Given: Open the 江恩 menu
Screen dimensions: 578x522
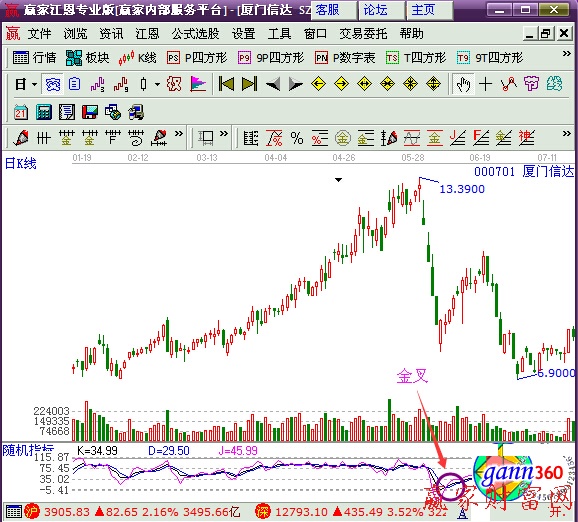Looking at the screenshot, I should tap(147, 34).
